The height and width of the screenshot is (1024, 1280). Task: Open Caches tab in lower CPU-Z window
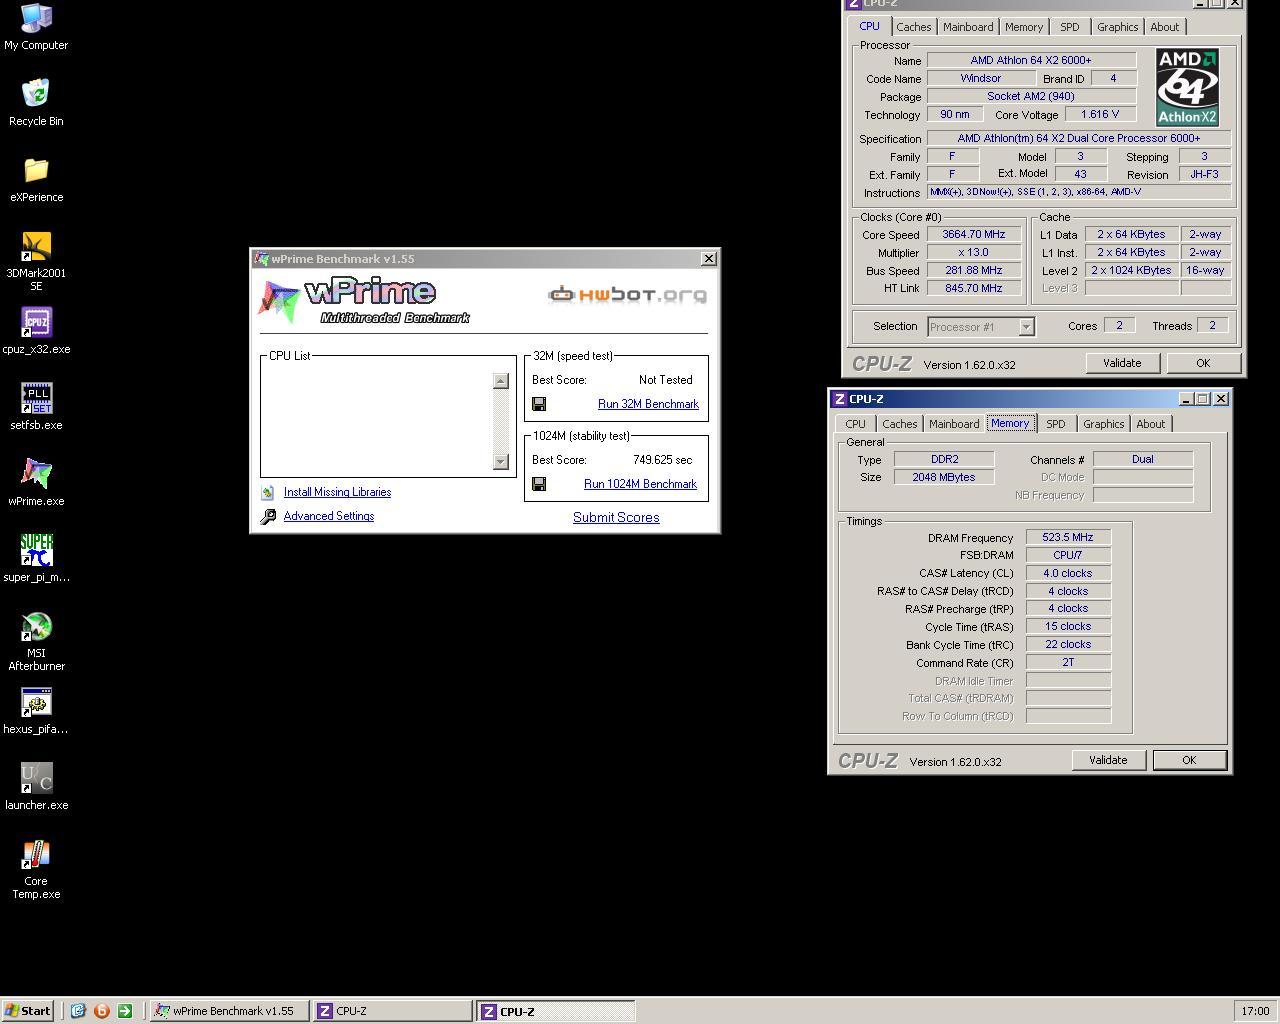899,424
